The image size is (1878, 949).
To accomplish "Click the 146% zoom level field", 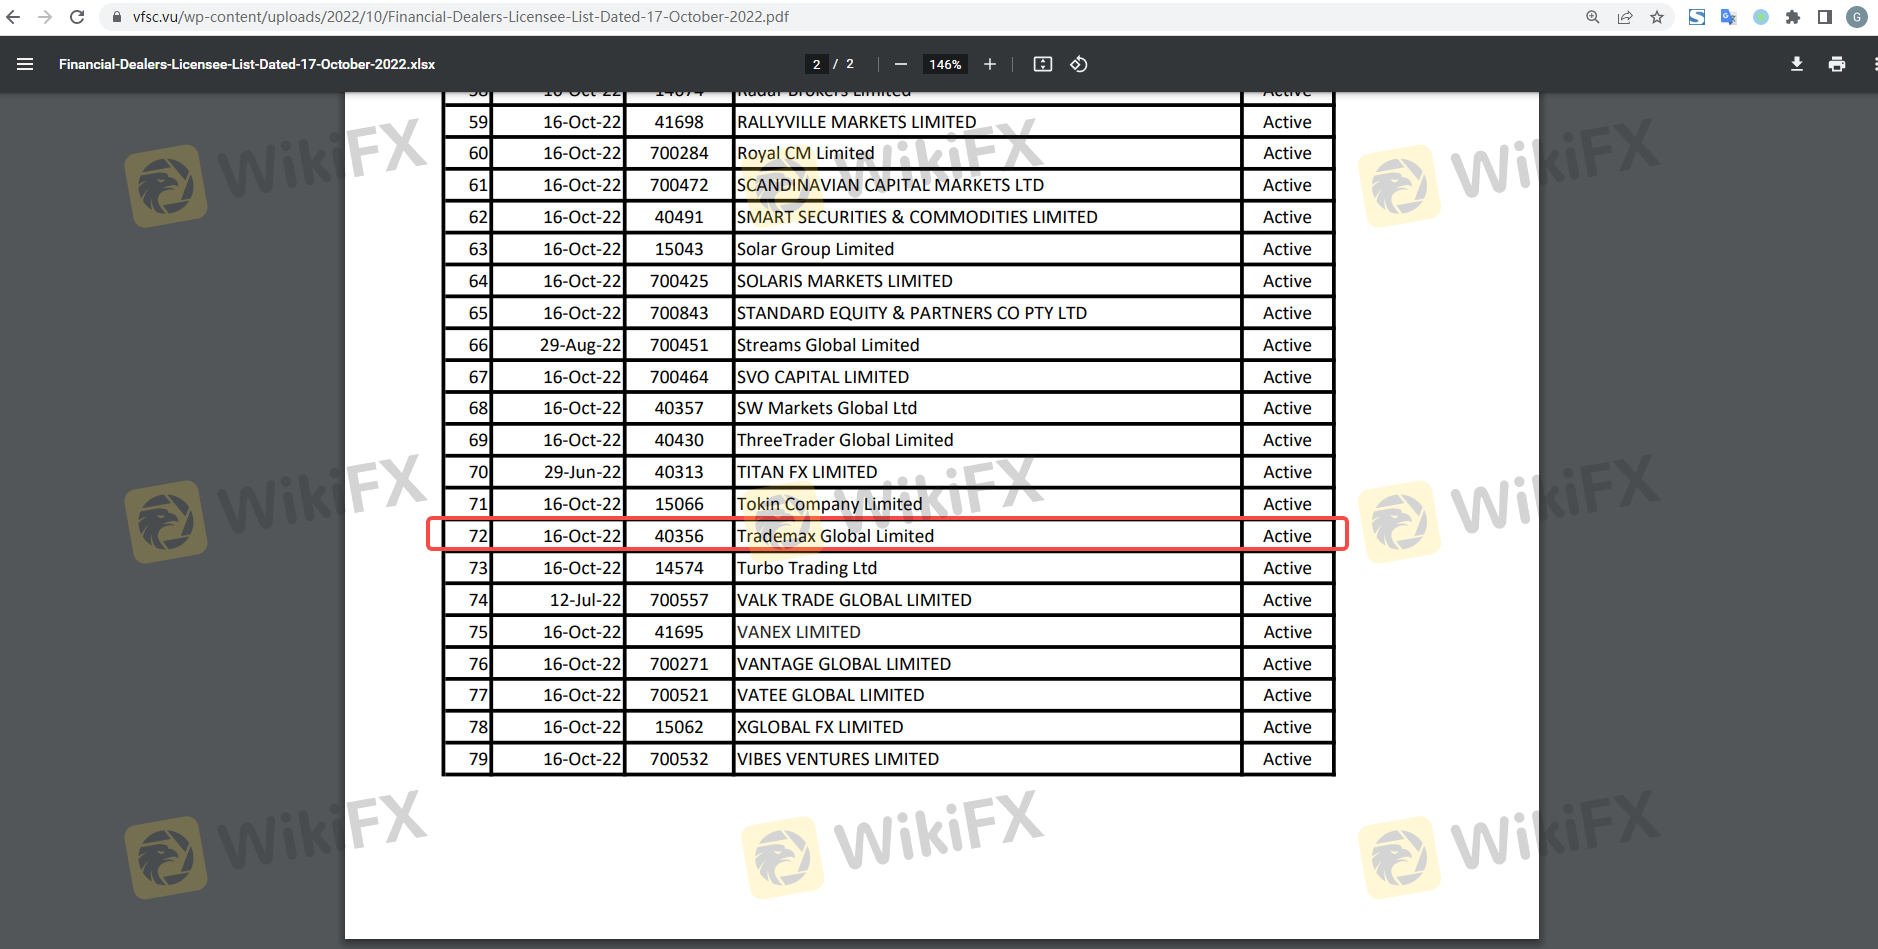I will [x=945, y=64].
